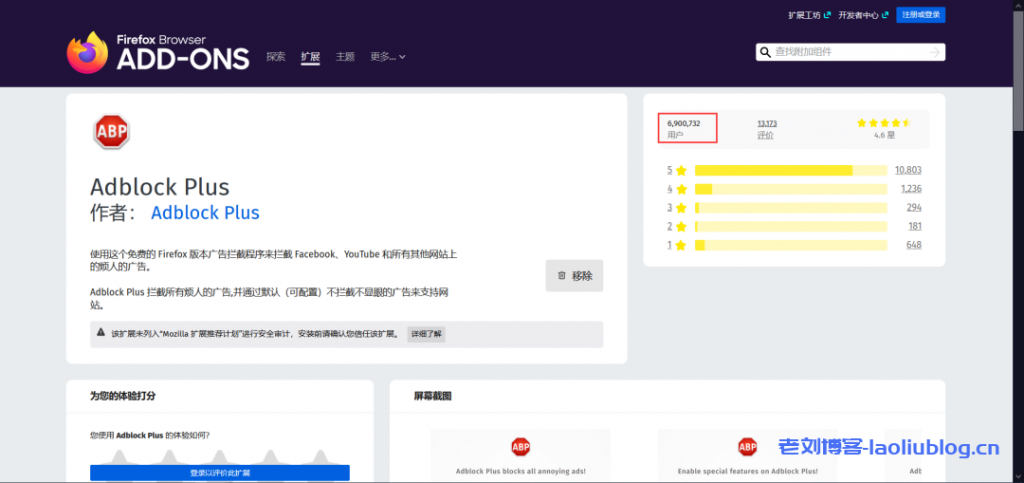
Task: Open the 648 one-star reviews count
Action: click(x=914, y=245)
